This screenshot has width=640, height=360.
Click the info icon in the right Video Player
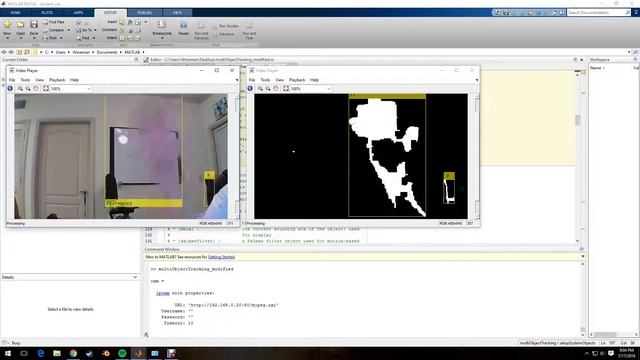click(x=250, y=89)
